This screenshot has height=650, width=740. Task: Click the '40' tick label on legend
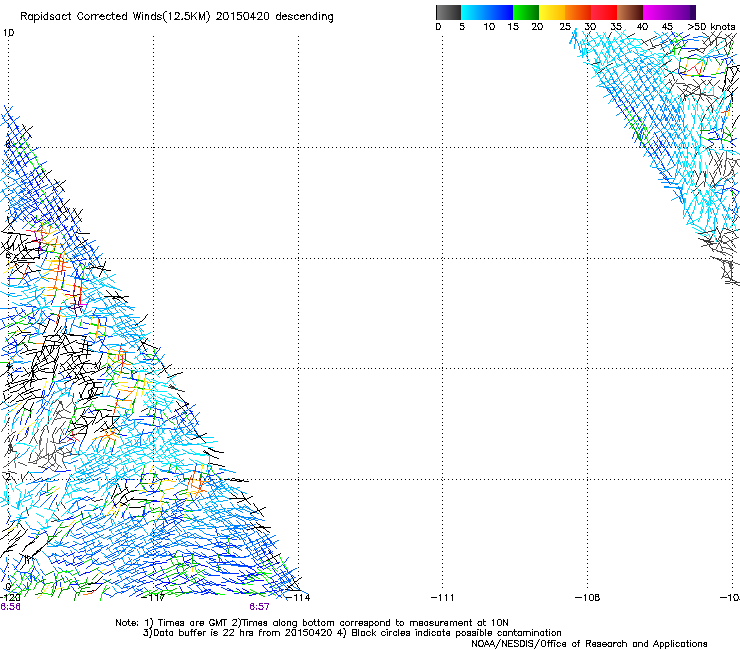[642, 27]
